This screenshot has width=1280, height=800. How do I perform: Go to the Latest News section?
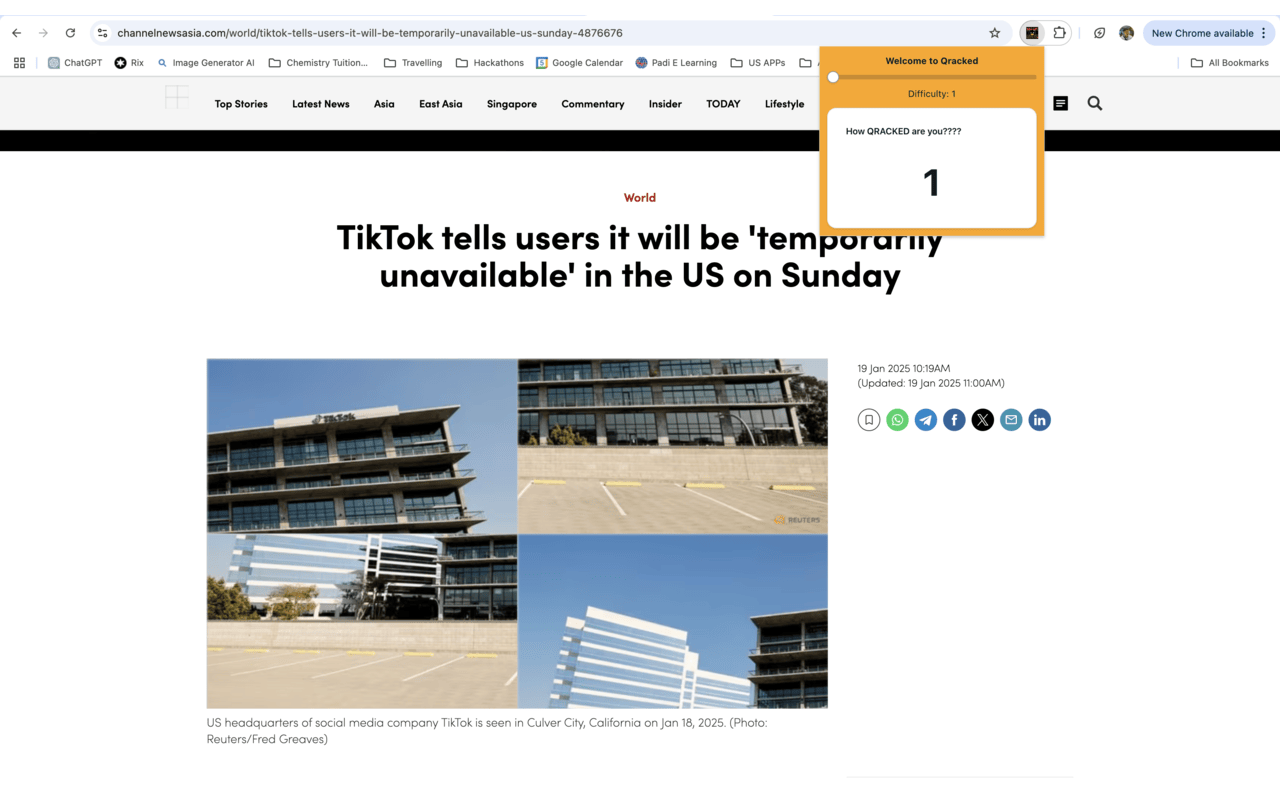tap(321, 104)
